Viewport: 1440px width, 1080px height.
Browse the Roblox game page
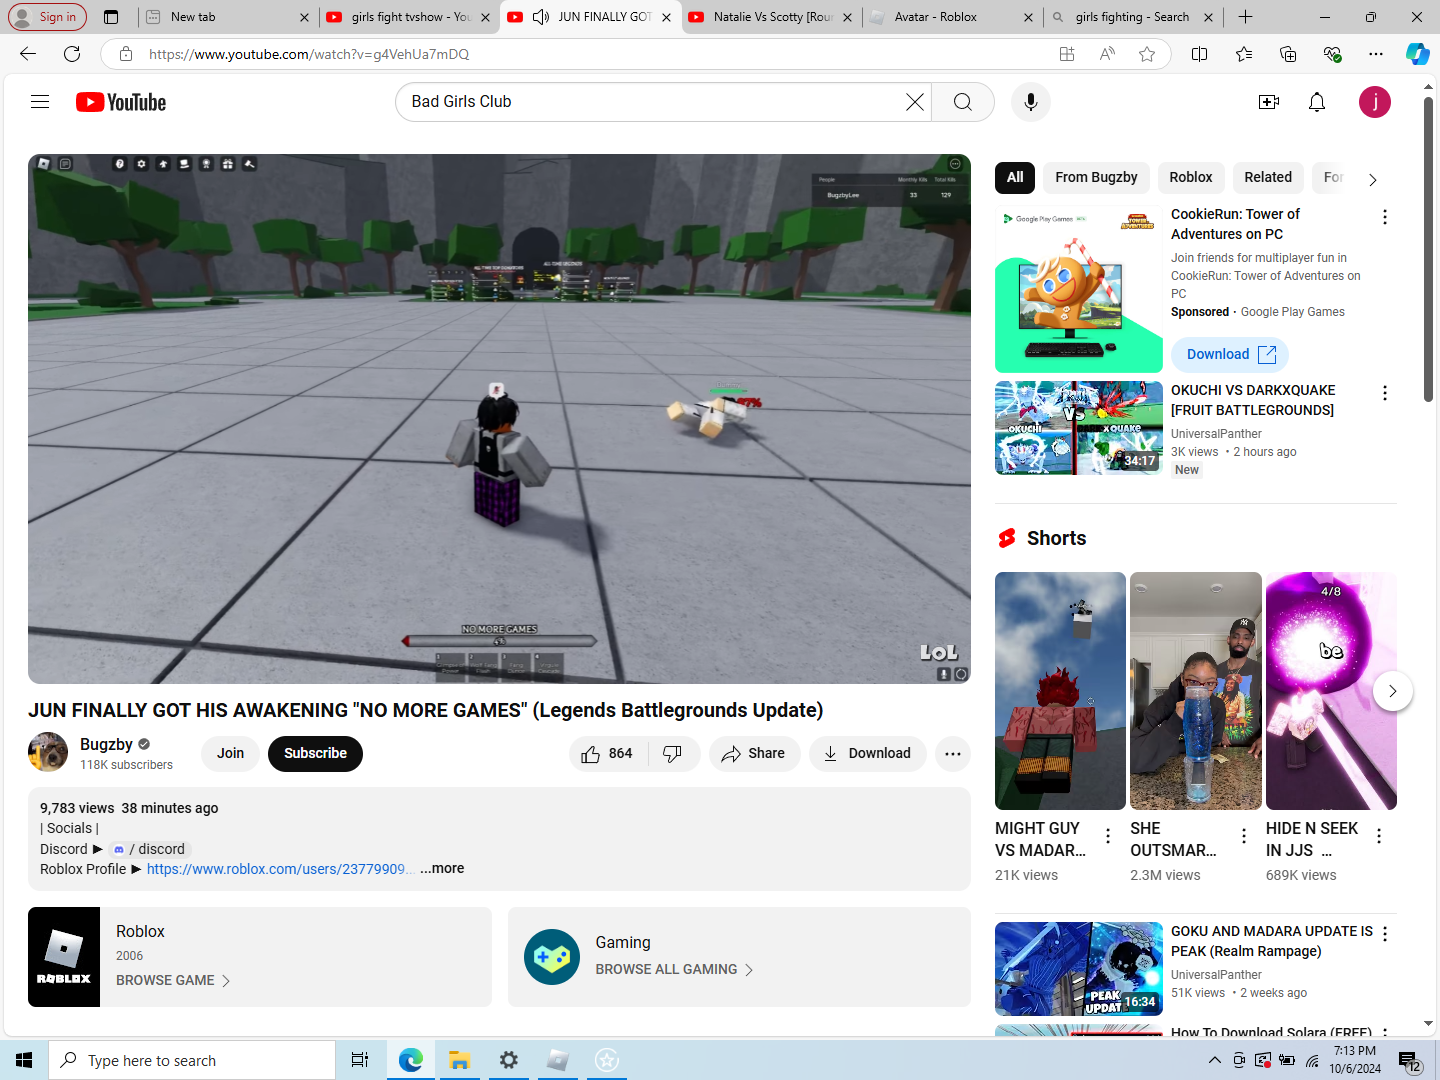(x=173, y=981)
